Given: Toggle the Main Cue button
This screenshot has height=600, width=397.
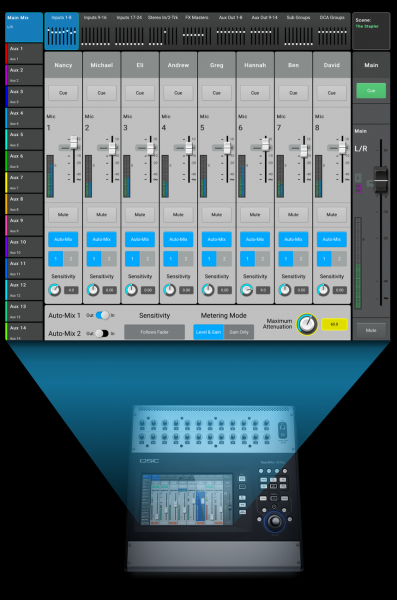Looking at the screenshot, I should [x=371, y=91].
